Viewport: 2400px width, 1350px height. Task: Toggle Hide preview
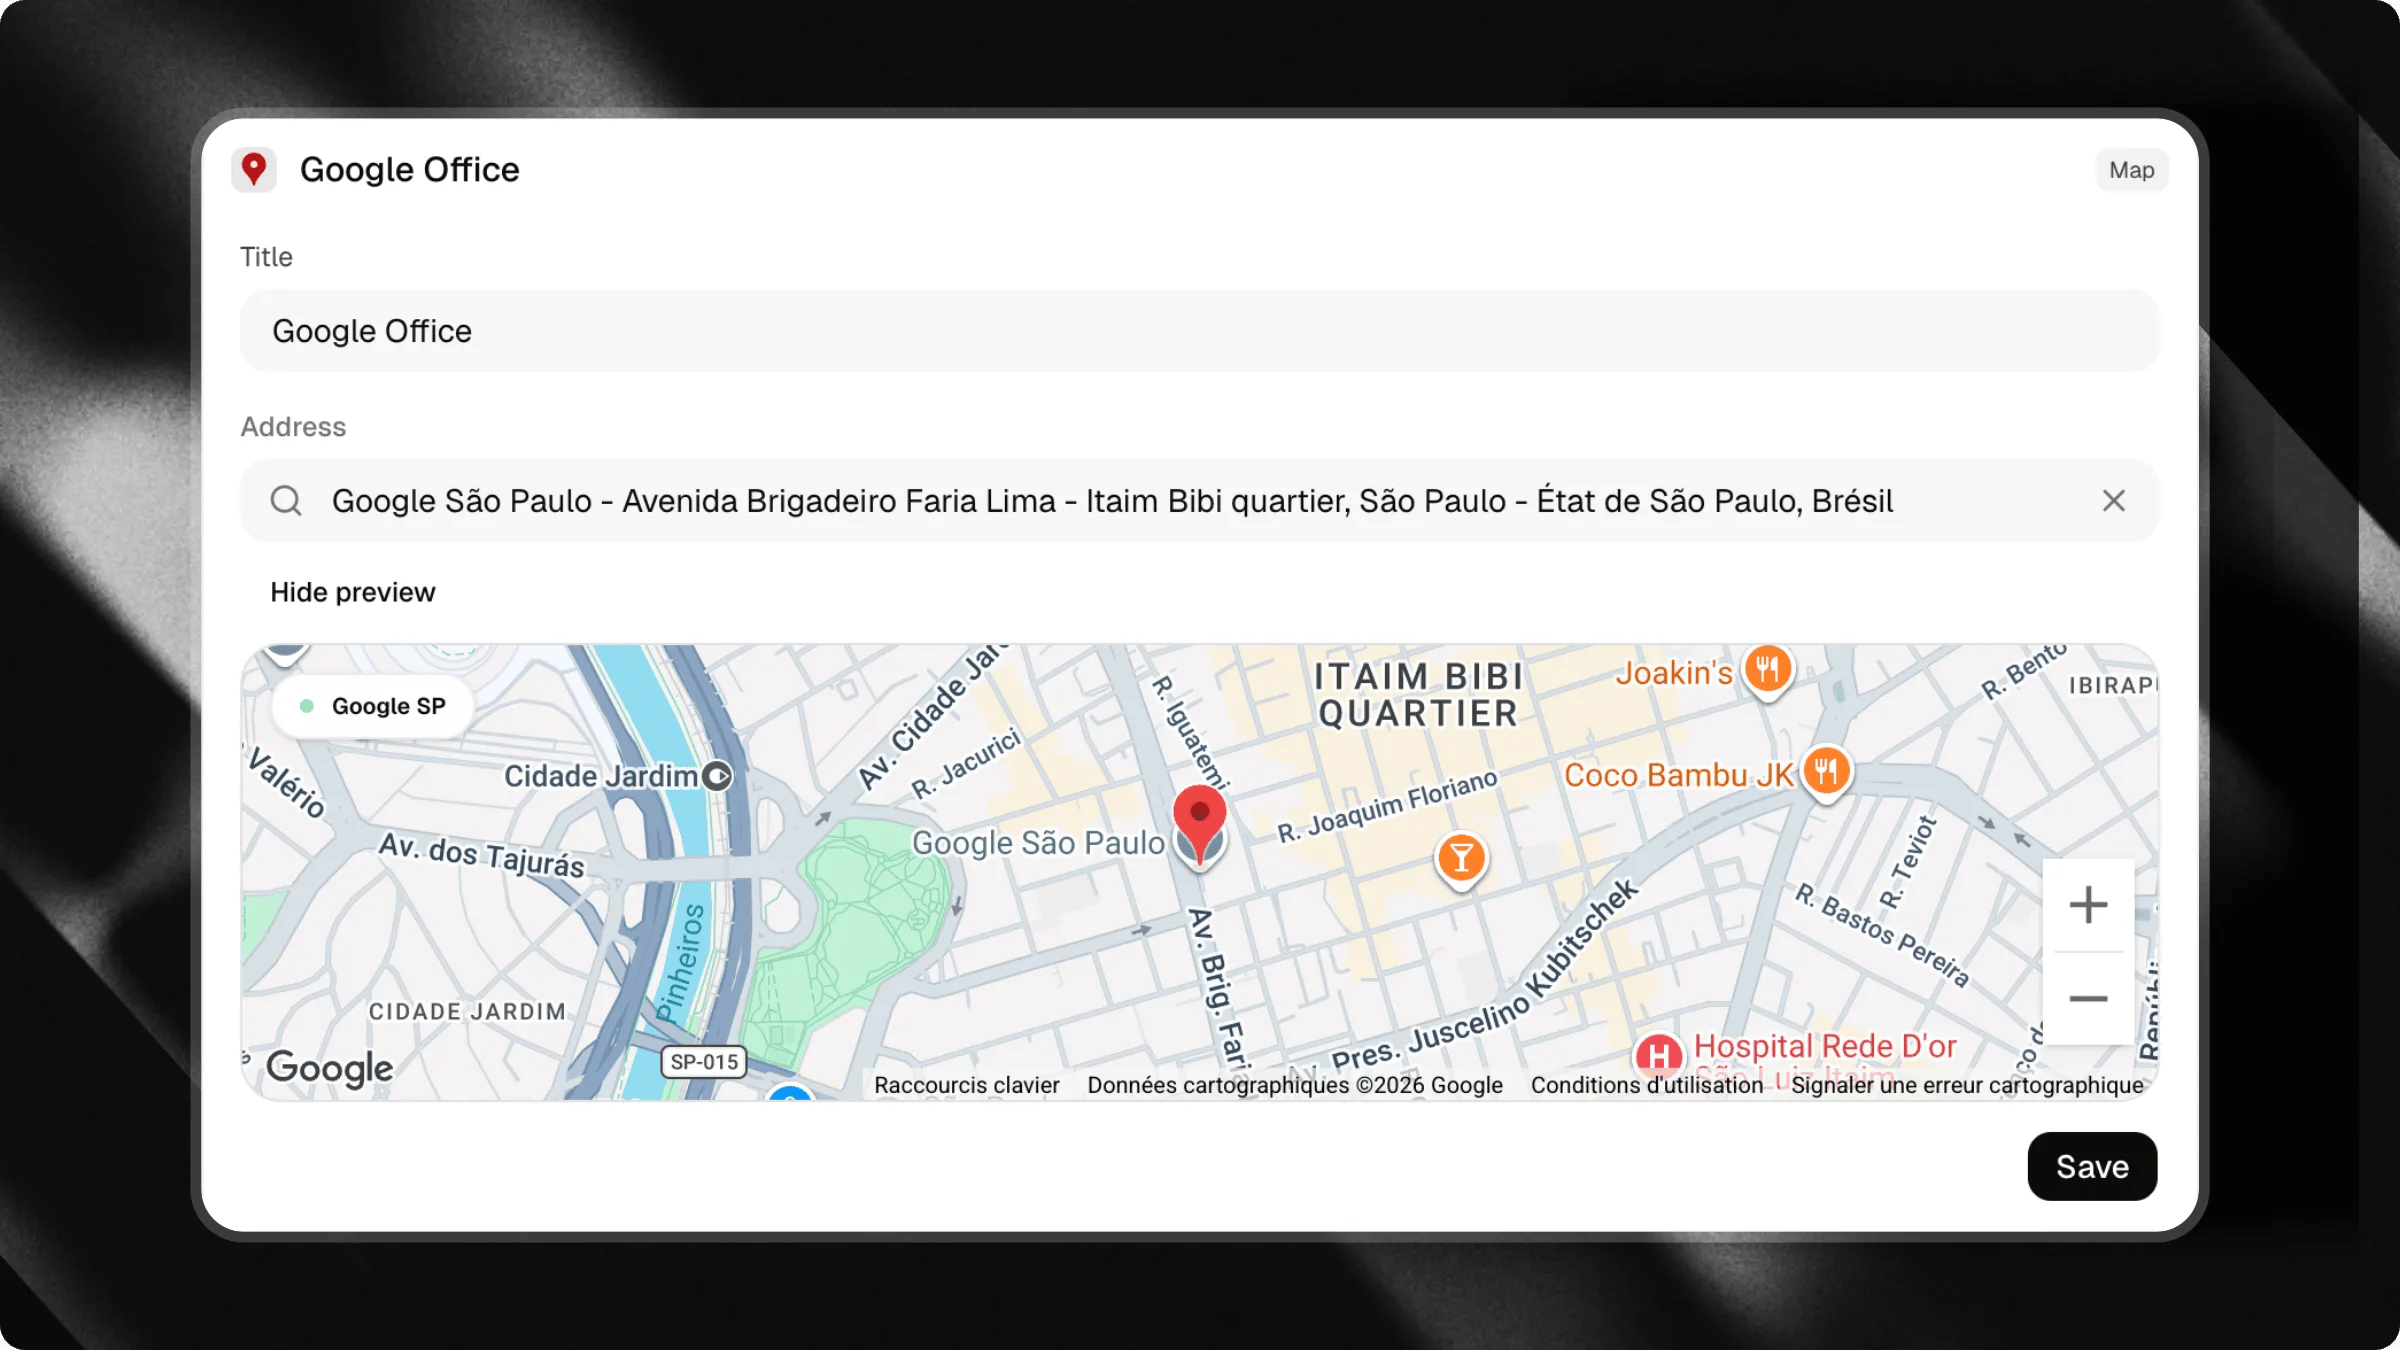click(x=353, y=592)
